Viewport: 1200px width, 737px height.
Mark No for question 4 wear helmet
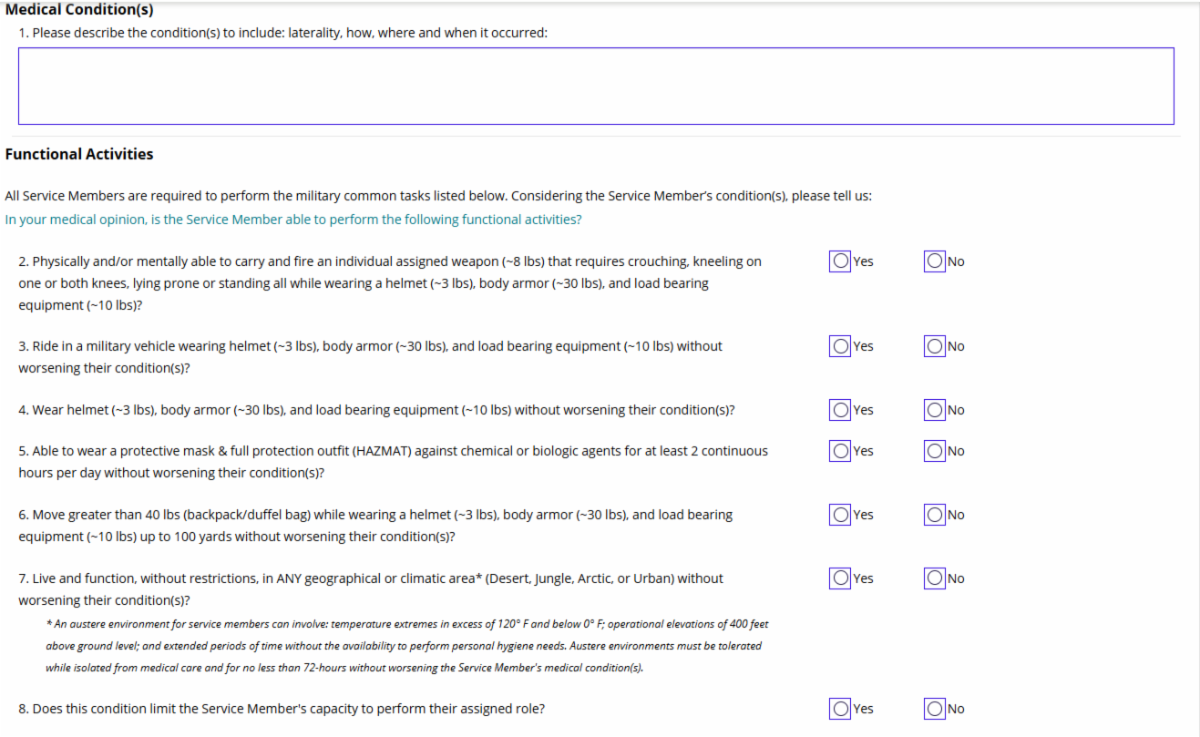coord(935,410)
